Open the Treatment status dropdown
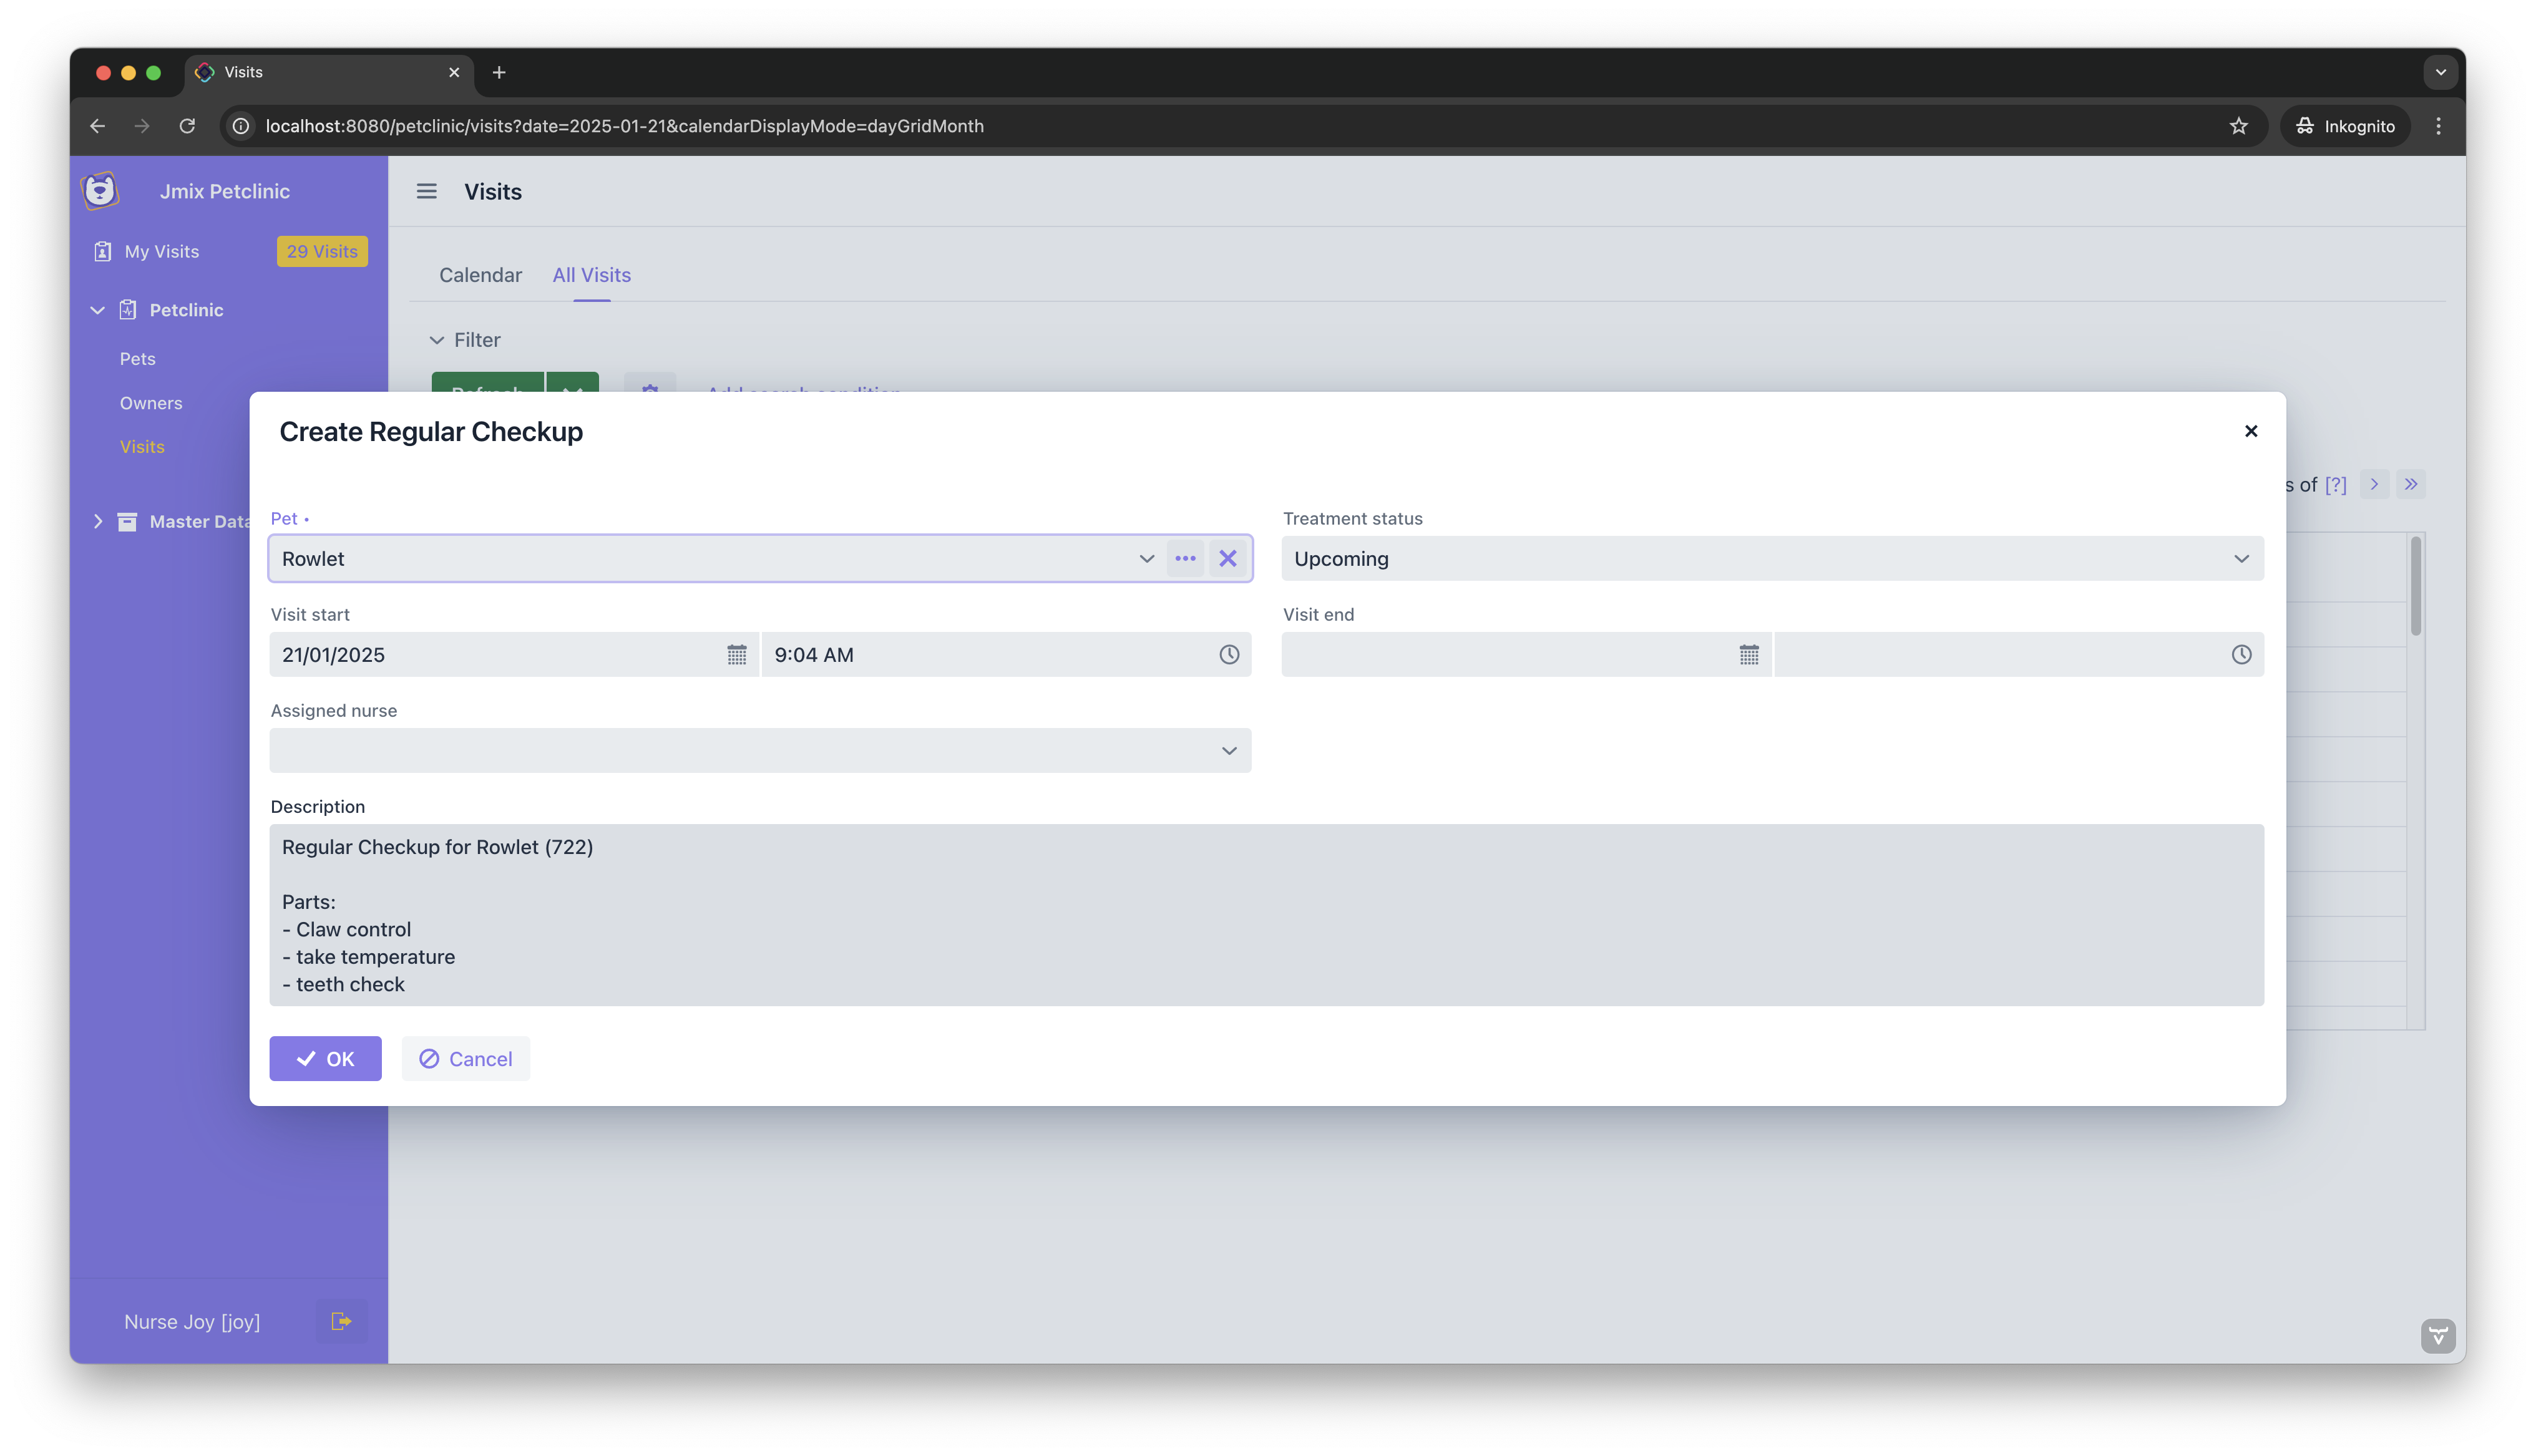 [2241, 559]
